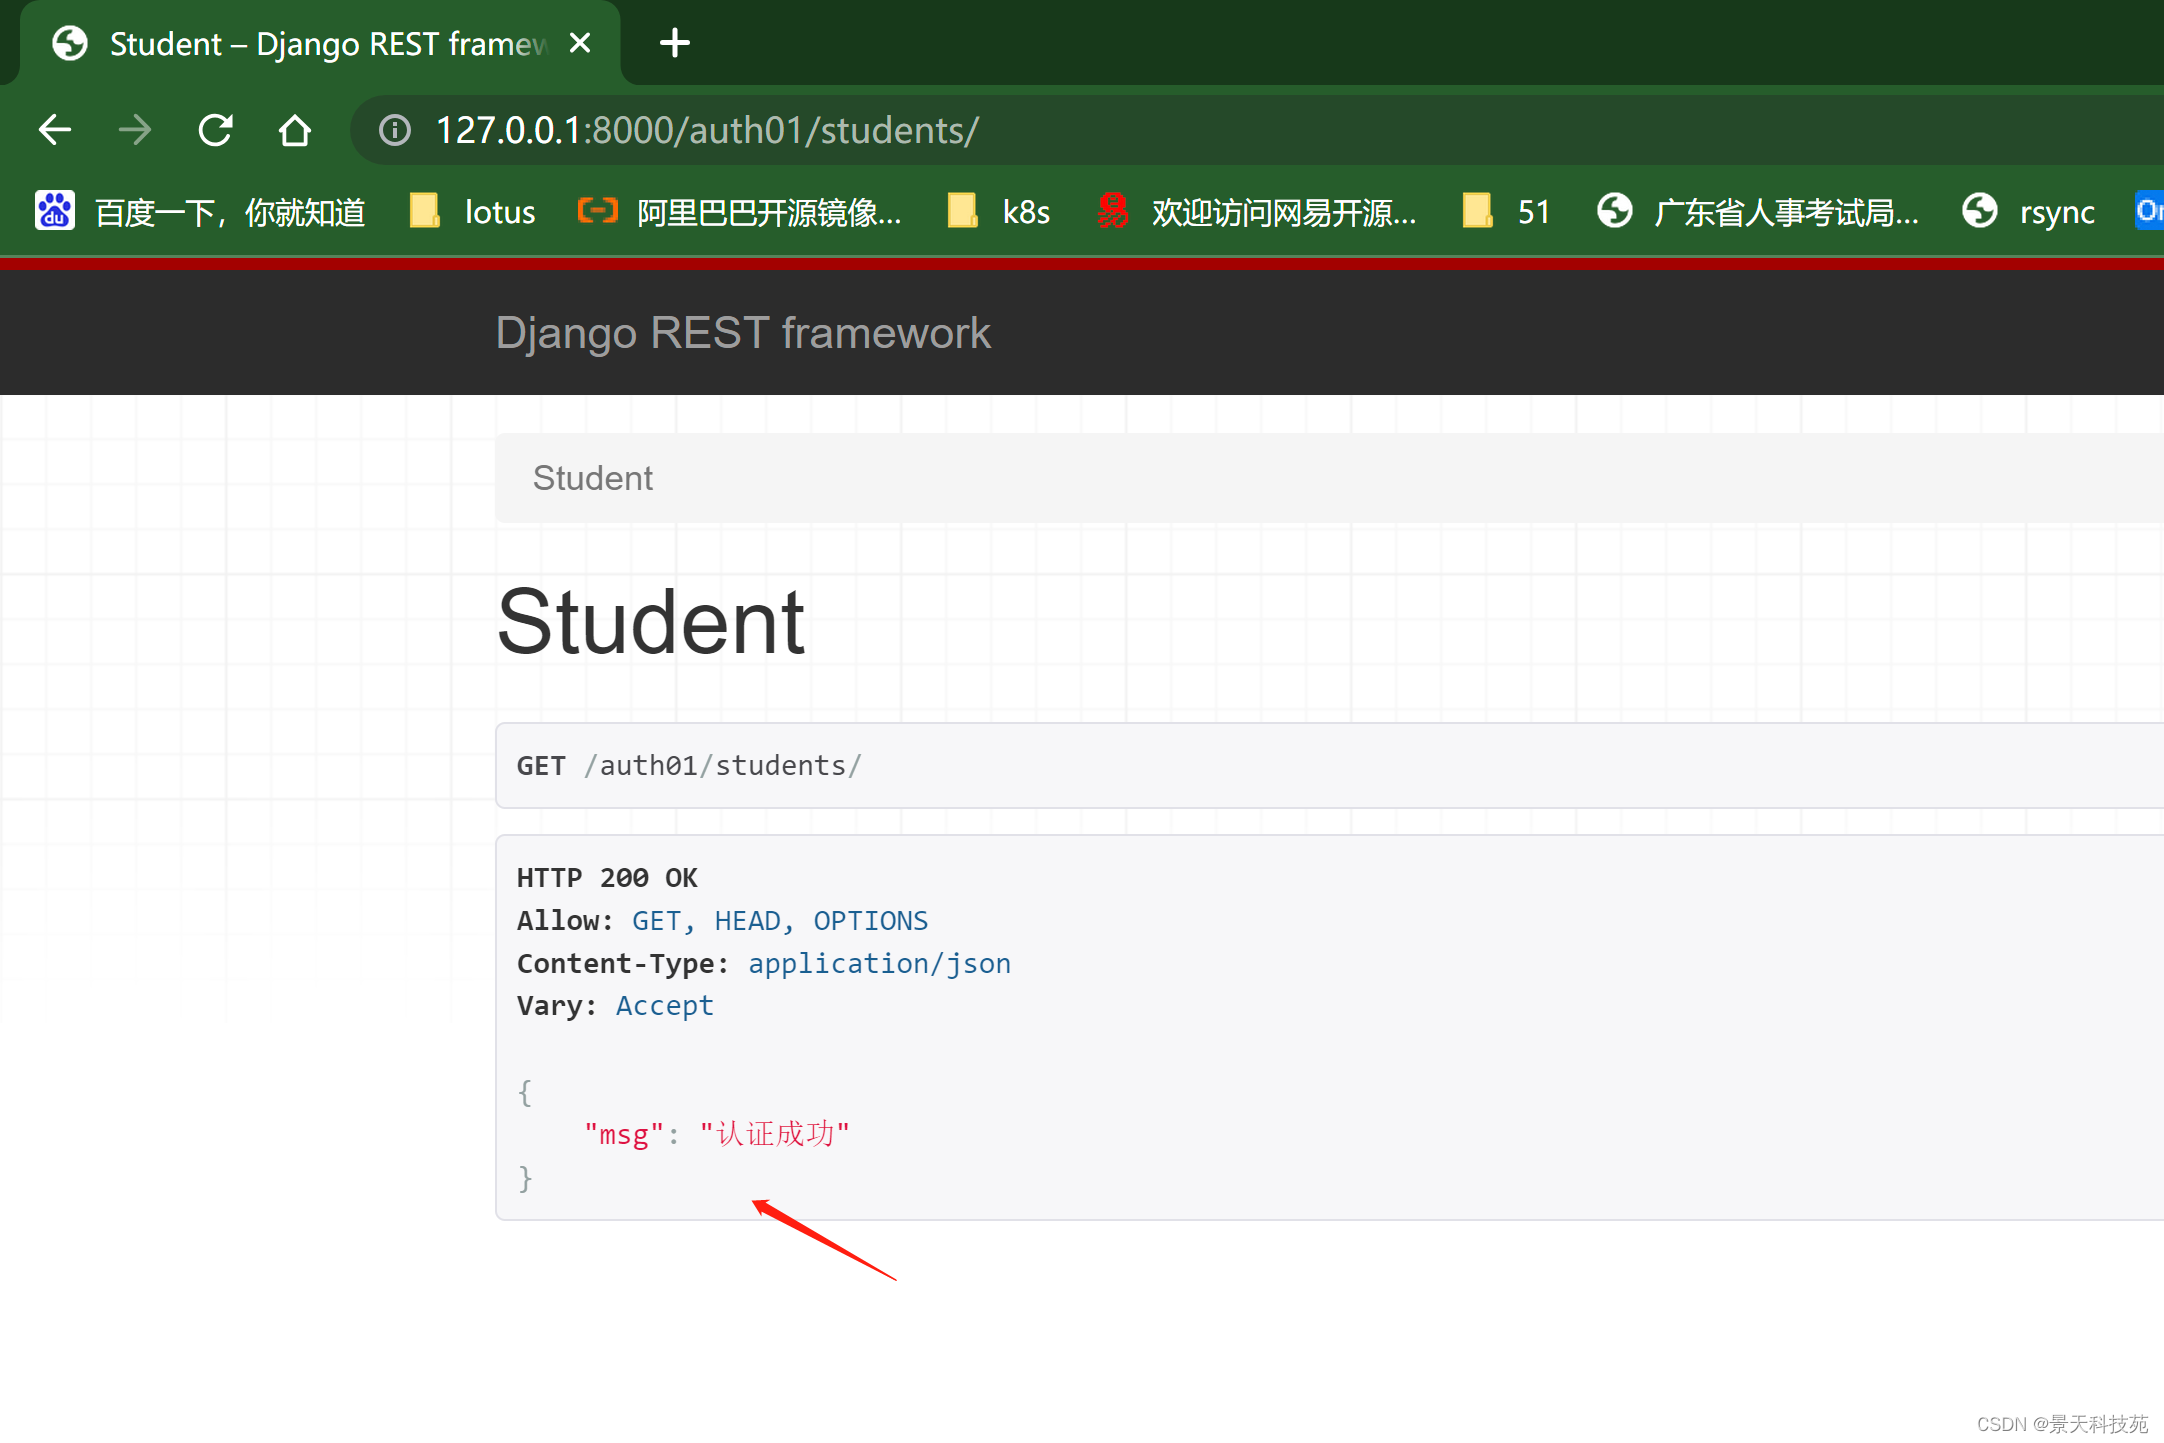Click the globe favicon beside rsync bookmark

[1979, 211]
